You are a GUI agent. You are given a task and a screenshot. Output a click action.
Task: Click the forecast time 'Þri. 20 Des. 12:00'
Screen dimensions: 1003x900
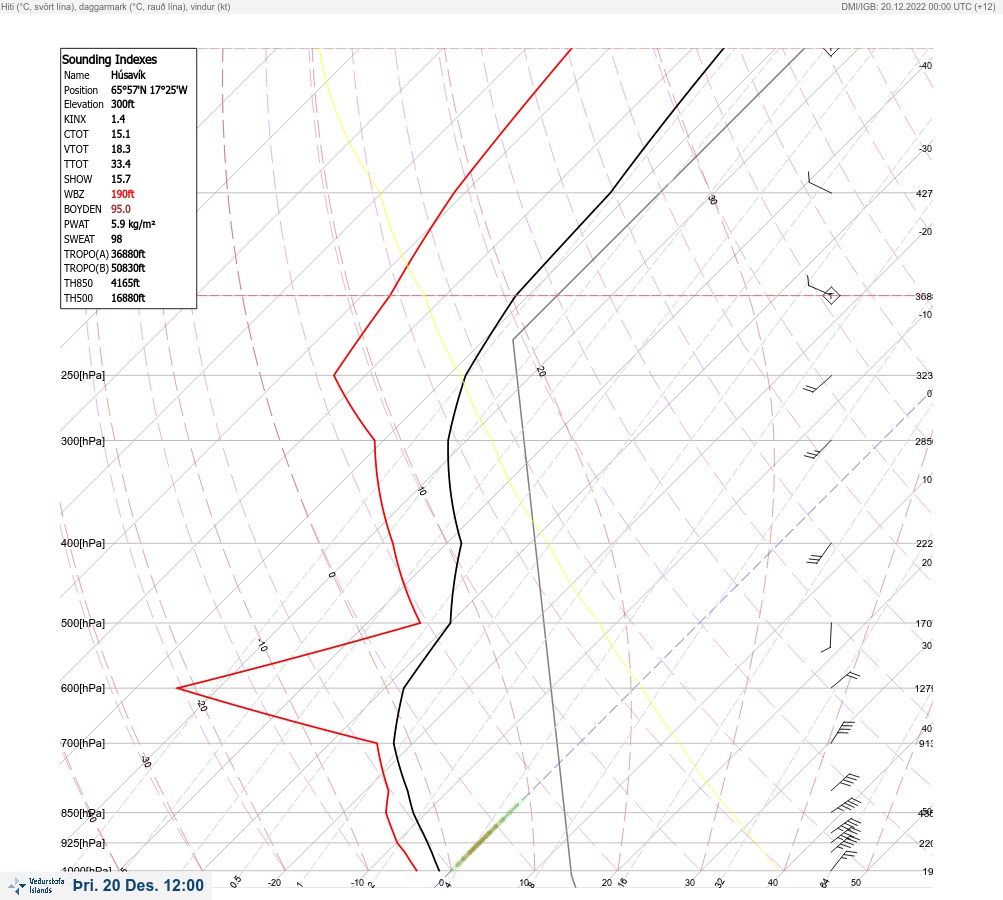[138, 886]
